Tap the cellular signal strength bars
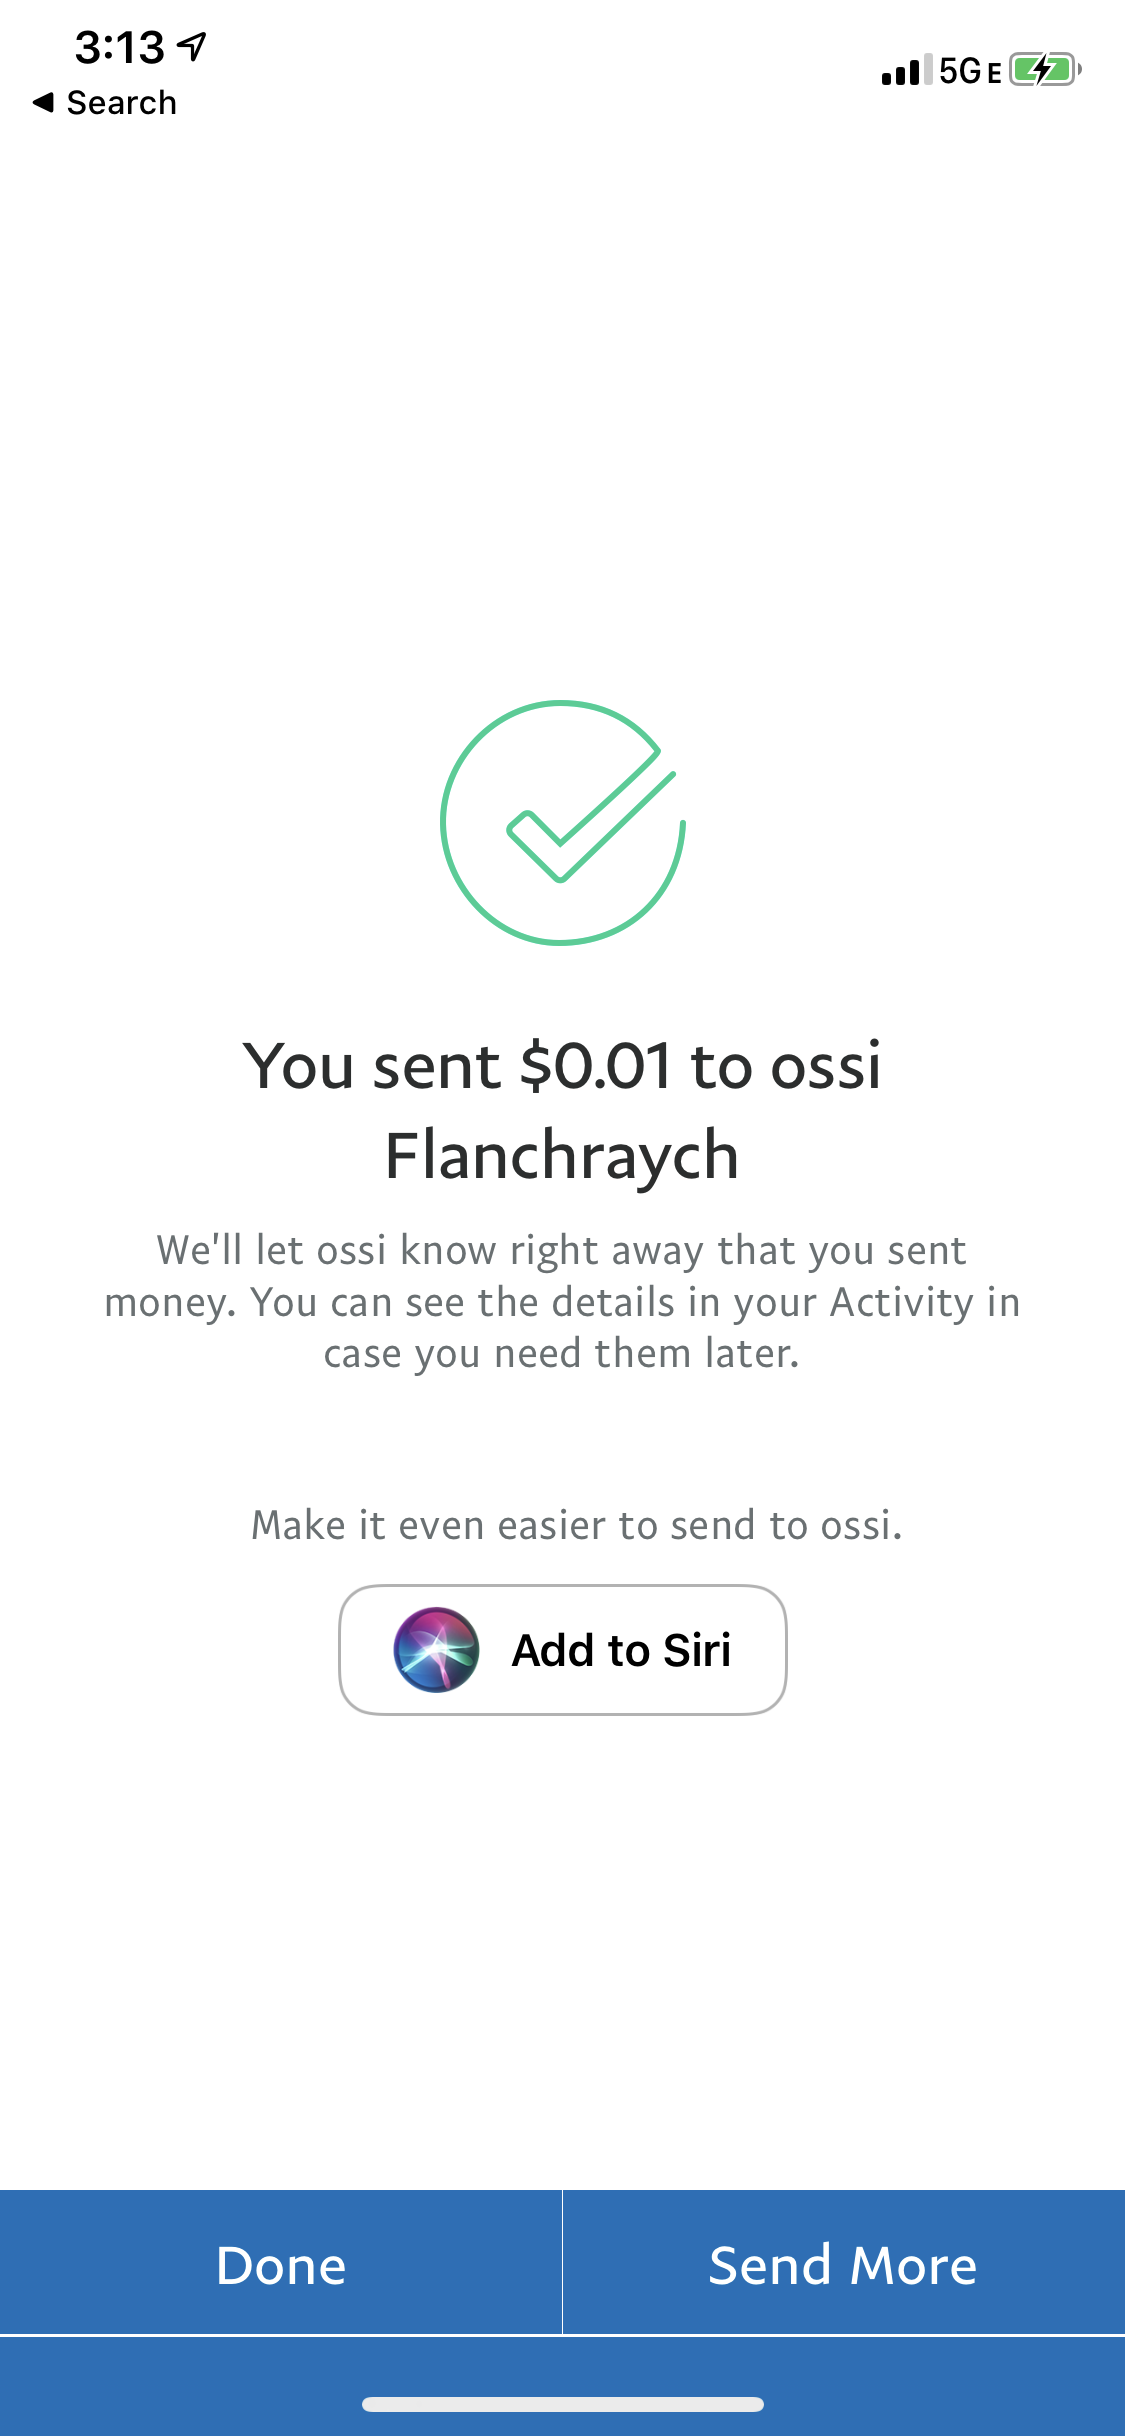 [x=905, y=70]
